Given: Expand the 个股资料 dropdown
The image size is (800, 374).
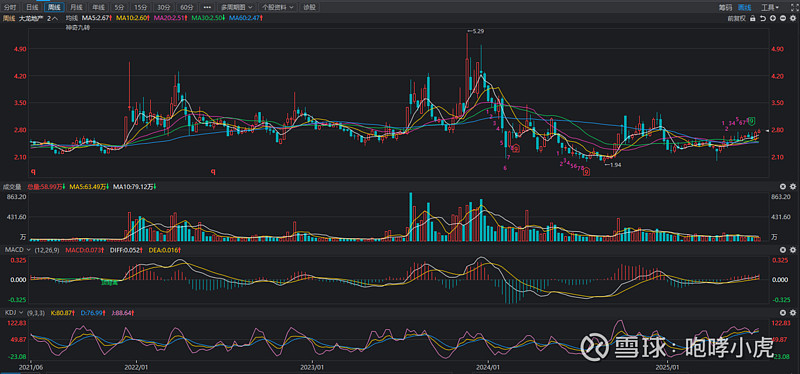Looking at the screenshot, I should tap(279, 8).
